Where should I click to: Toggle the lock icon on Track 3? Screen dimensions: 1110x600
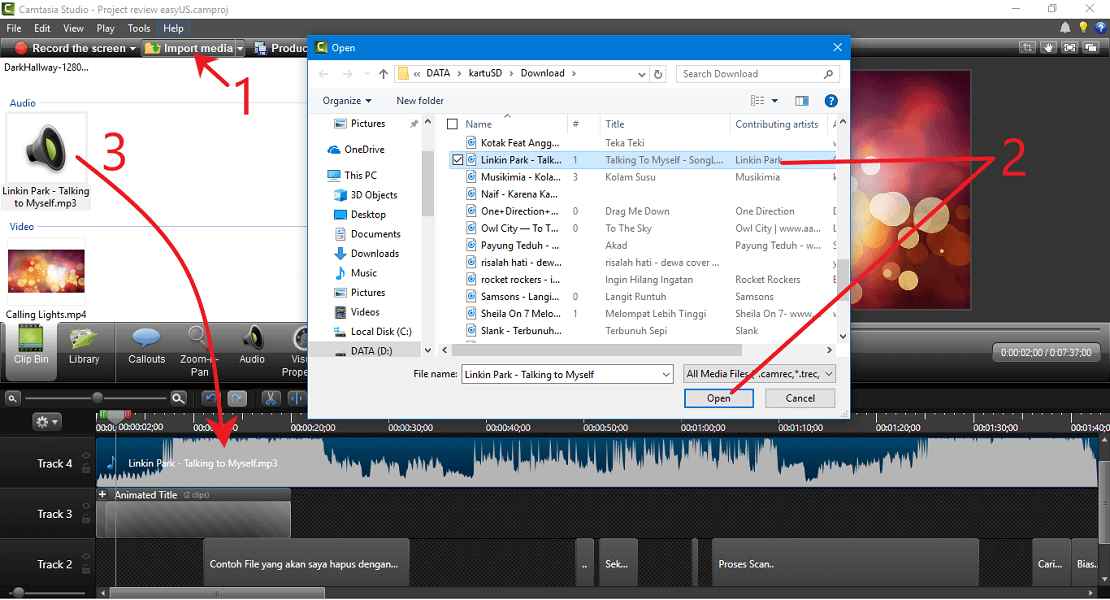(x=86, y=519)
